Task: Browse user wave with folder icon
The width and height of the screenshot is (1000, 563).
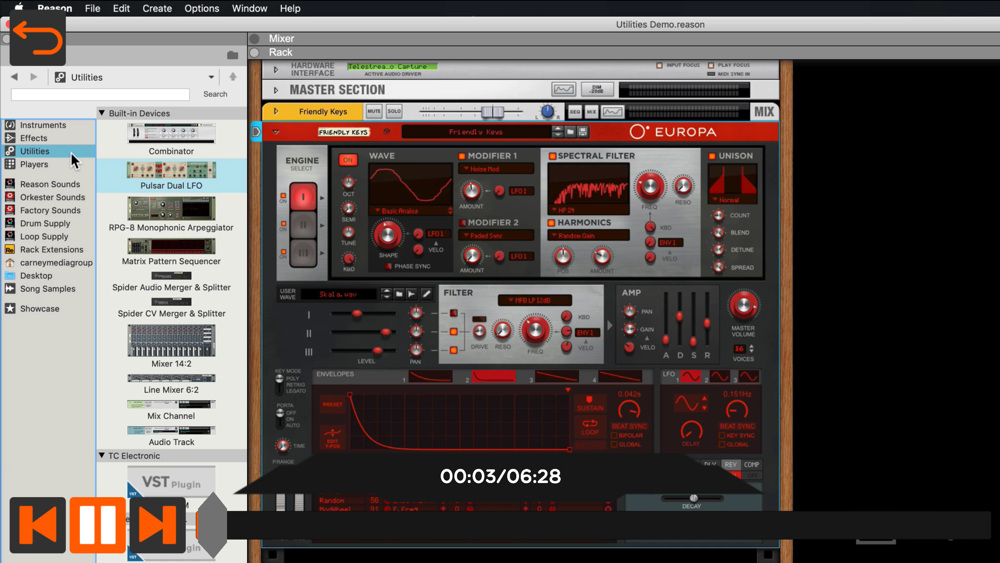Action: pyautogui.click(x=399, y=294)
